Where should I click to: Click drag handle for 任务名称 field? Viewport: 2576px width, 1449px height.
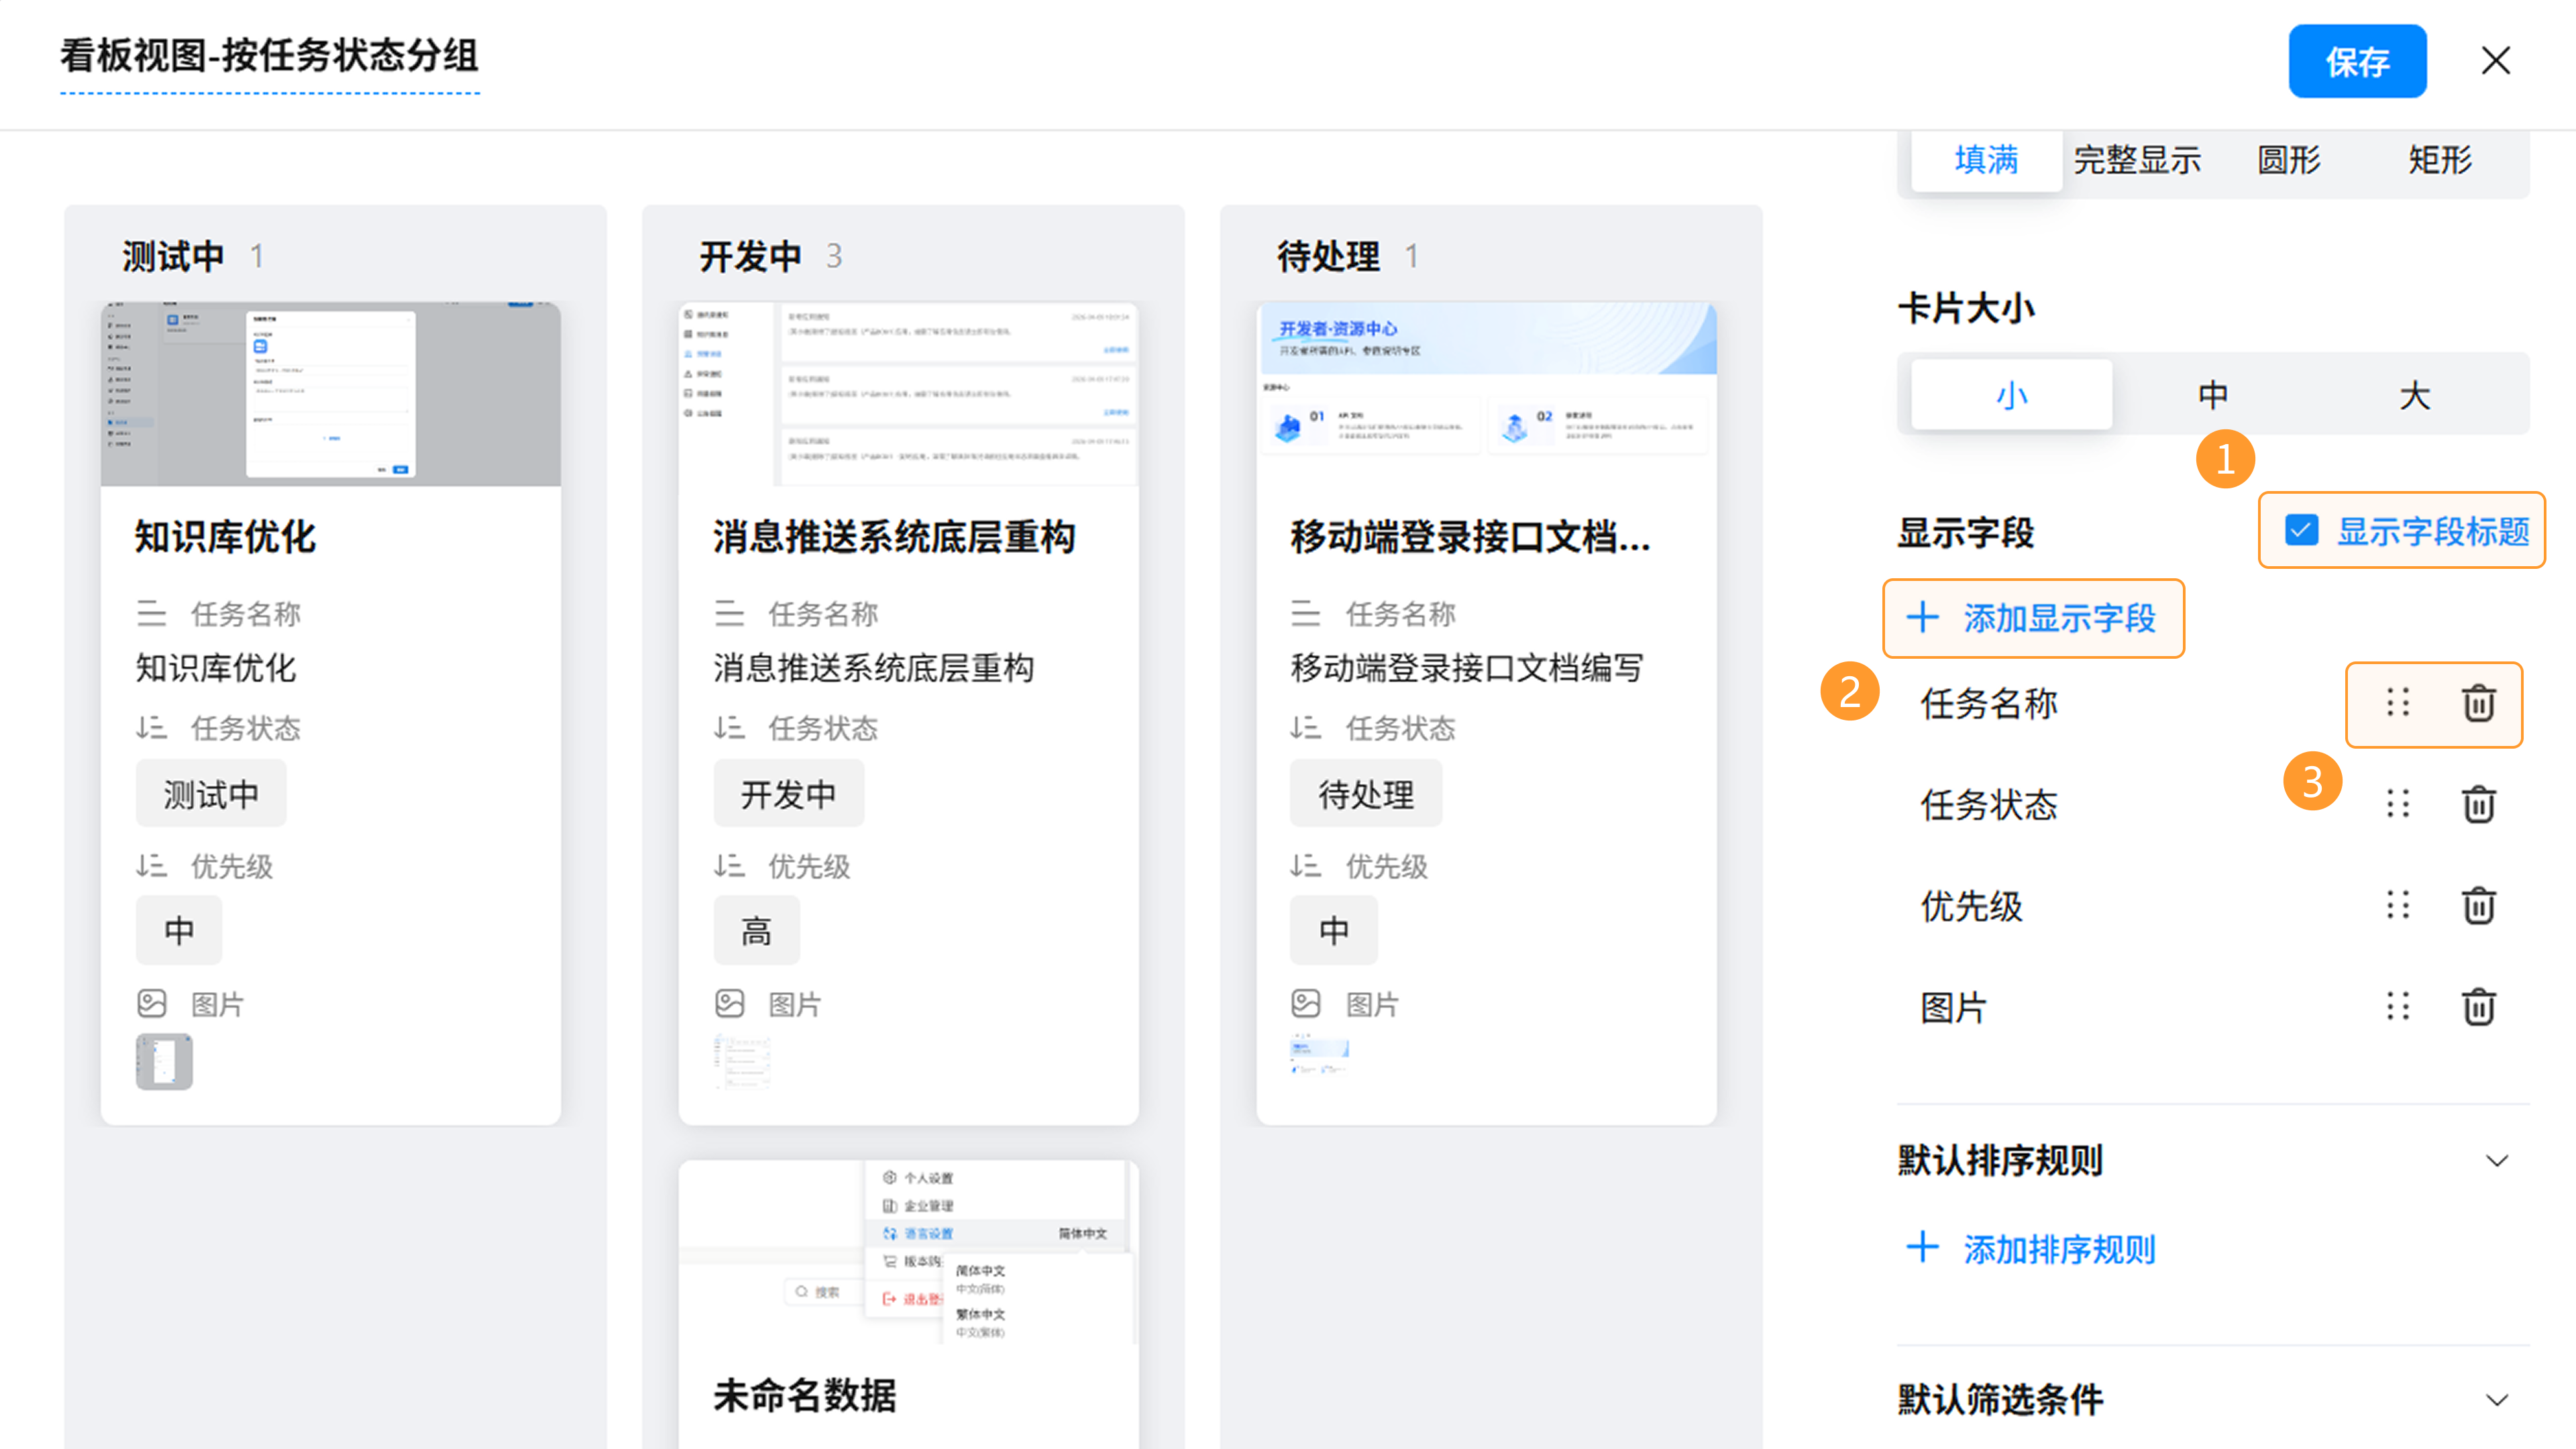tap(2397, 703)
